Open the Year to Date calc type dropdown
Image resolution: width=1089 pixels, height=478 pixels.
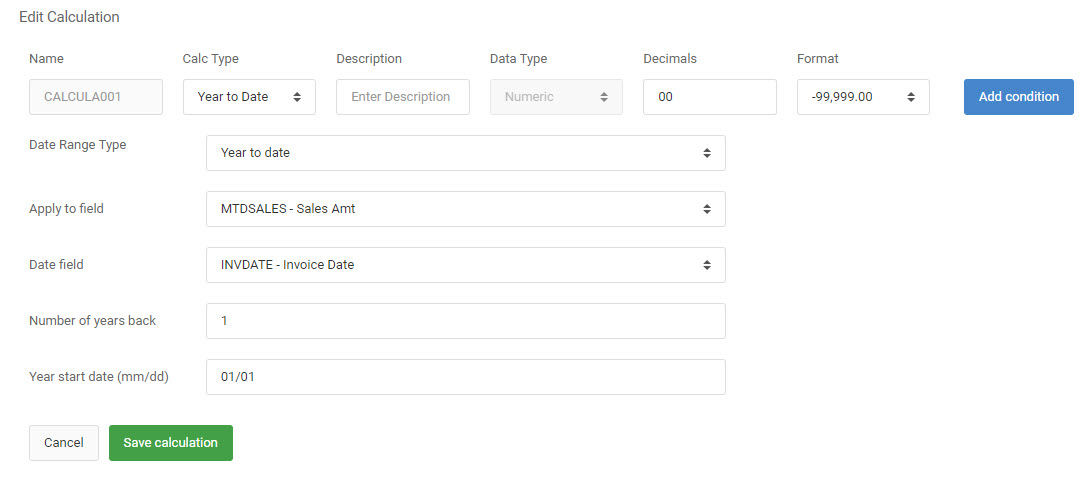tap(249, 97)
